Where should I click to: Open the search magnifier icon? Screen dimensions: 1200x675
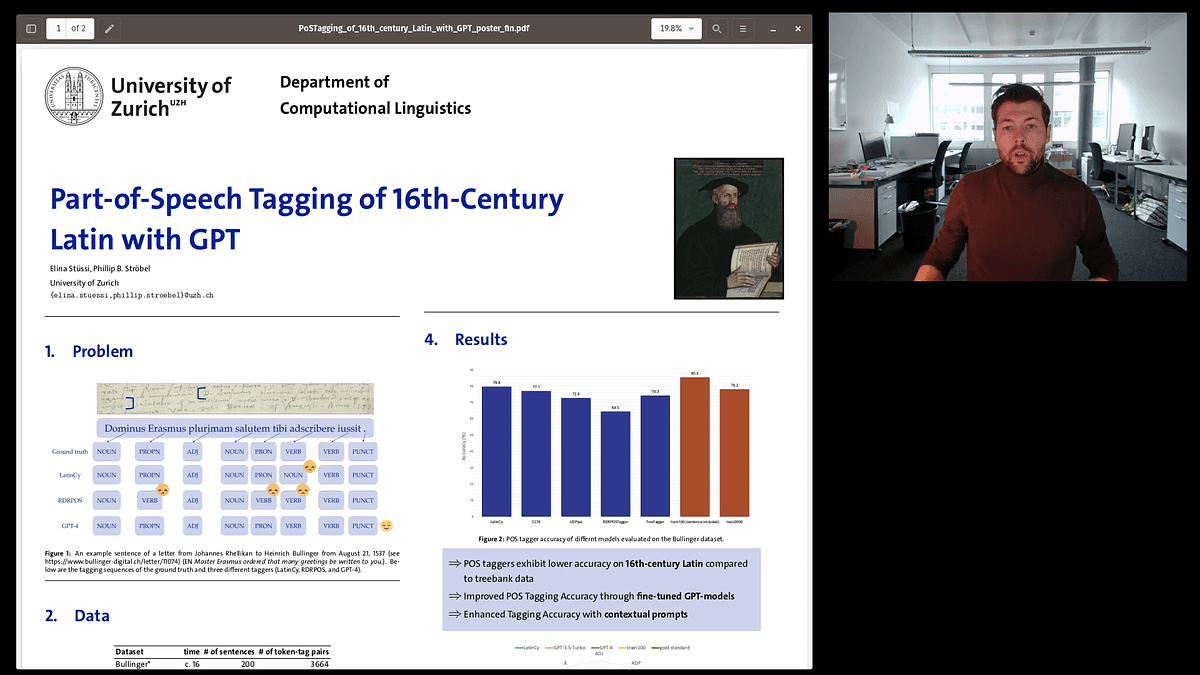717,28
